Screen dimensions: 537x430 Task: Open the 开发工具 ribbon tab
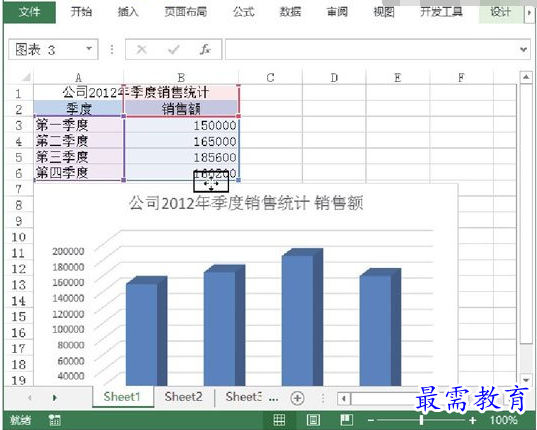(441, 12)
